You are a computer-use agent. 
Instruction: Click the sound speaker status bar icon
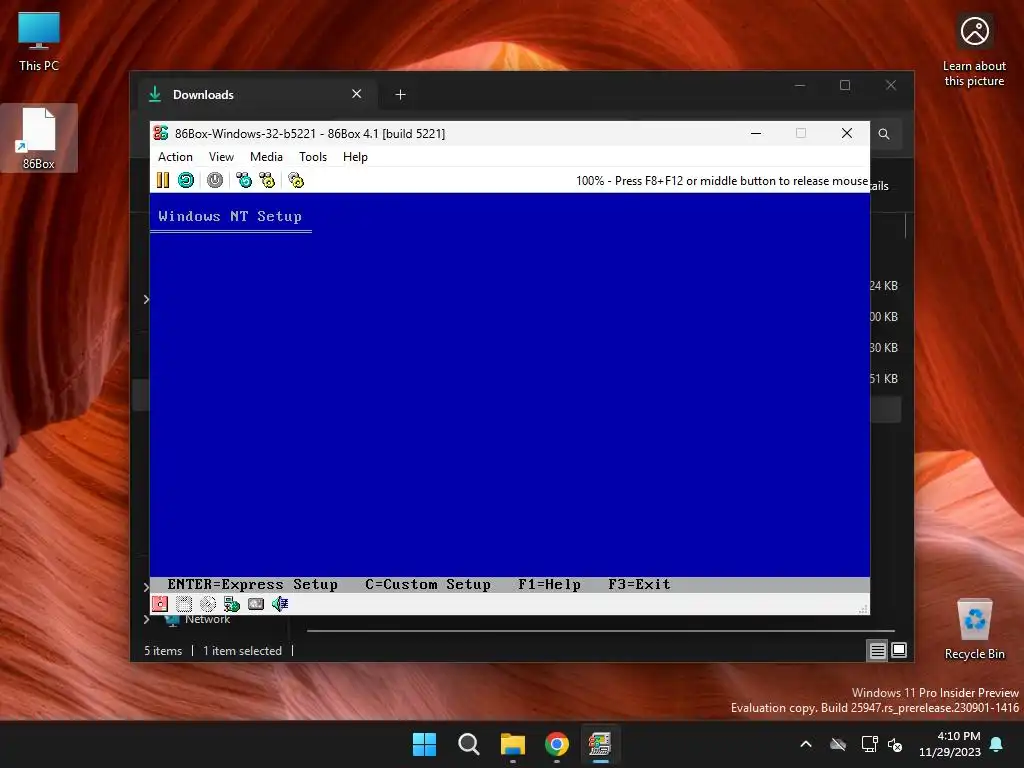tap(280, 604)
